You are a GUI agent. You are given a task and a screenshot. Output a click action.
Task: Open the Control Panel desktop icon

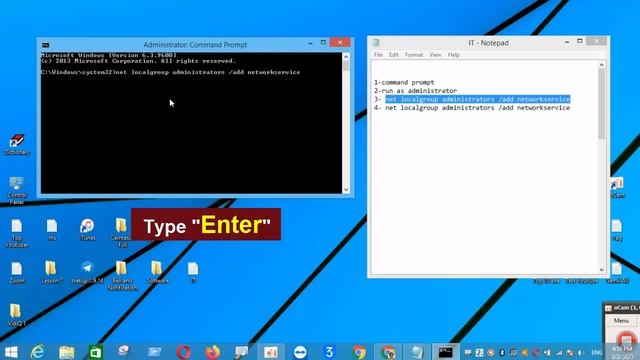pyautogui.click(x=17, y=190)
